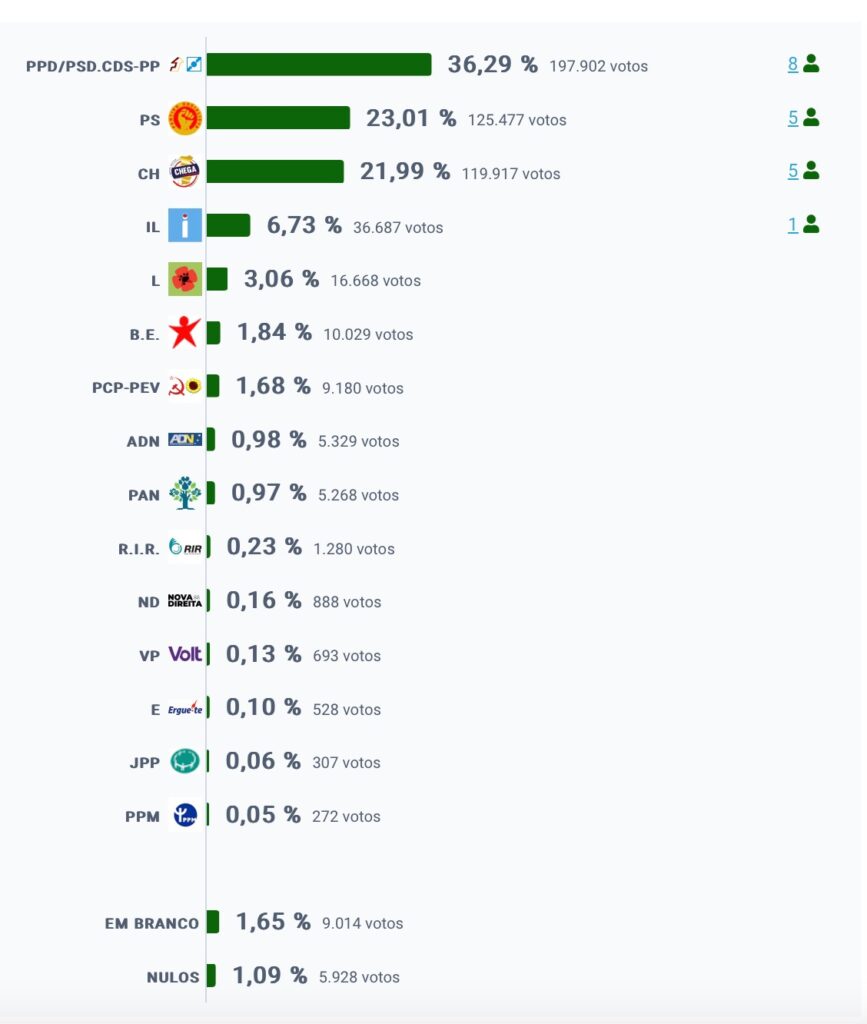This screenshot has height=1024, width=867.
Task: Click the PS party fist logo
Action: [185, 118]
